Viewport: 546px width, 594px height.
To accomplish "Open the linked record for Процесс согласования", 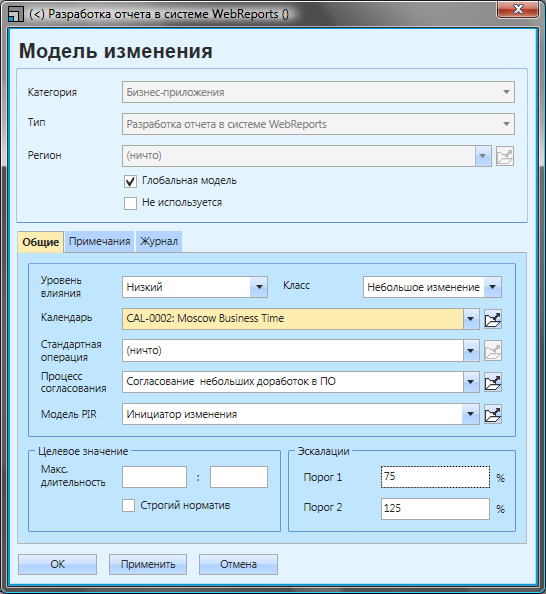I will click(x=493, y=382).
